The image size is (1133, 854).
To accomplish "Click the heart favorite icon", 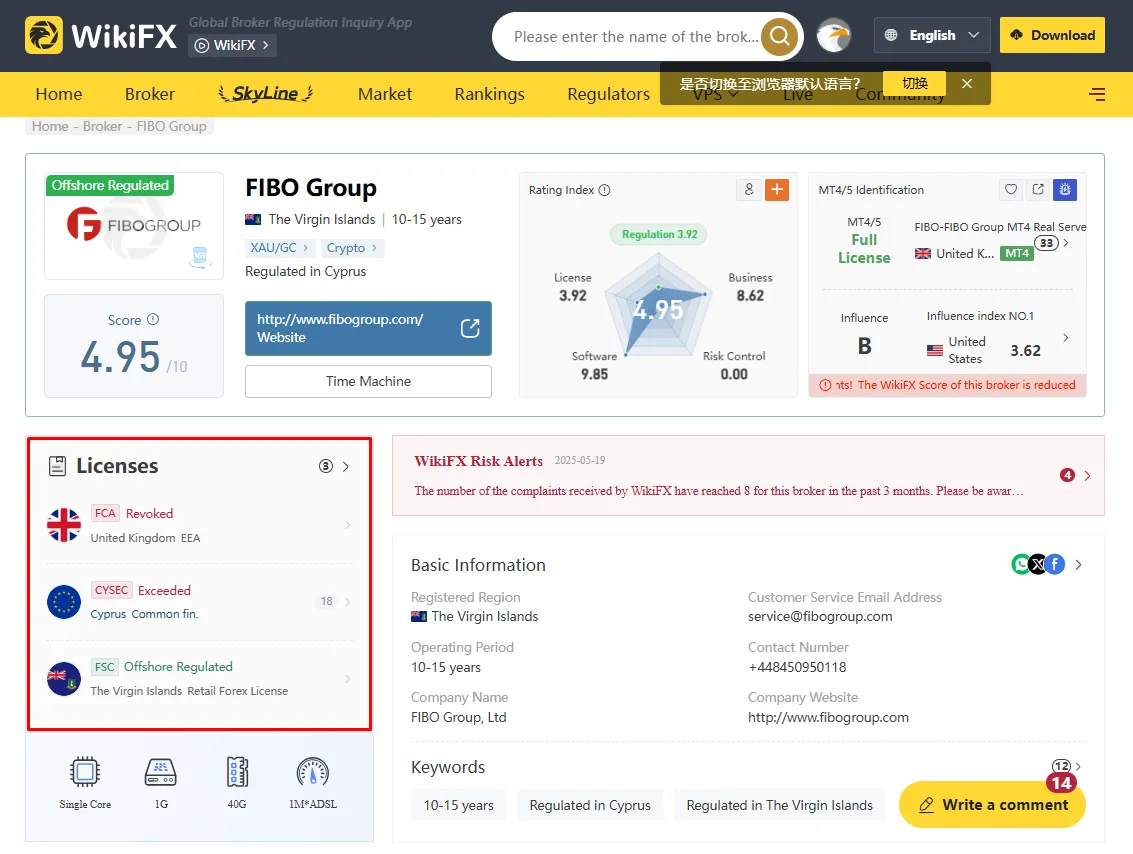I will coord(1011,189).
